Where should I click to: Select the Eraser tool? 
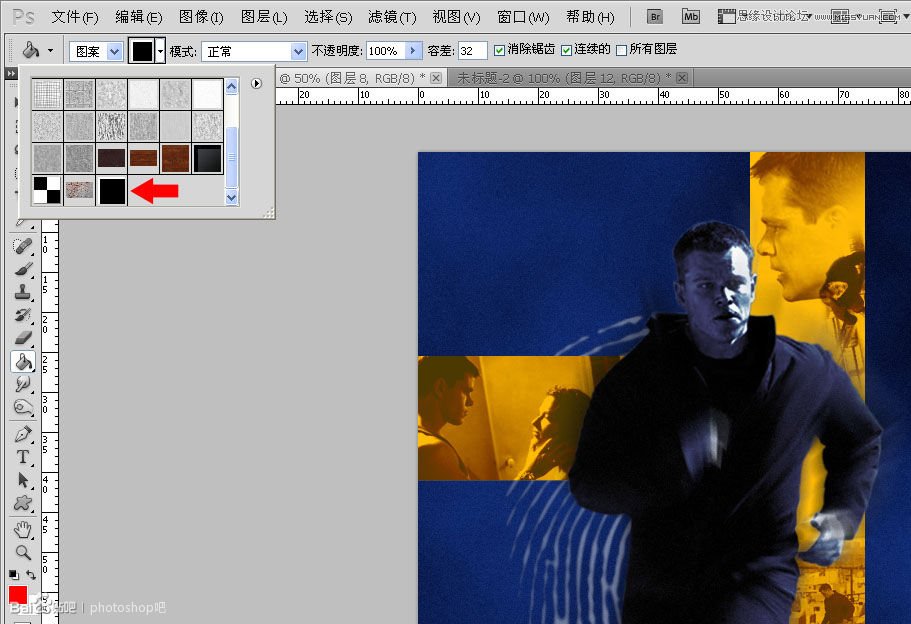click(x=22, y=337)
